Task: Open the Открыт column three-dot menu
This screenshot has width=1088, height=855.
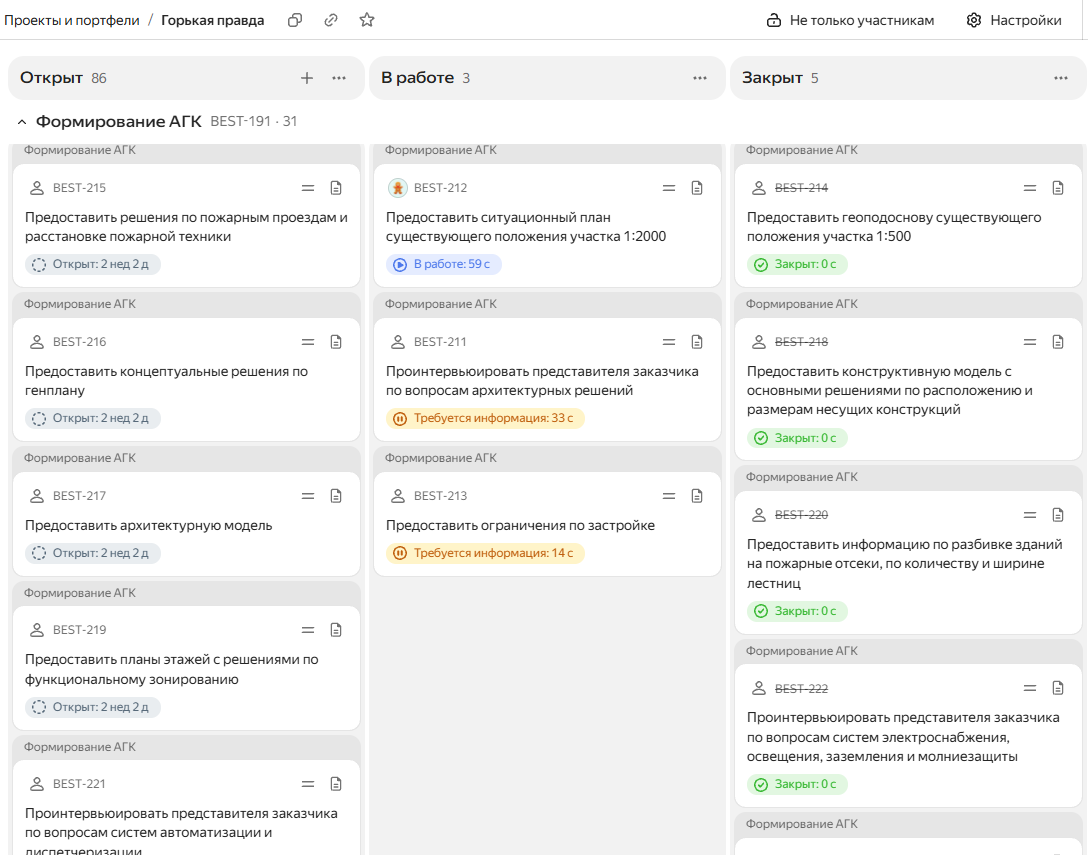Action: click(x=339, y=78)
